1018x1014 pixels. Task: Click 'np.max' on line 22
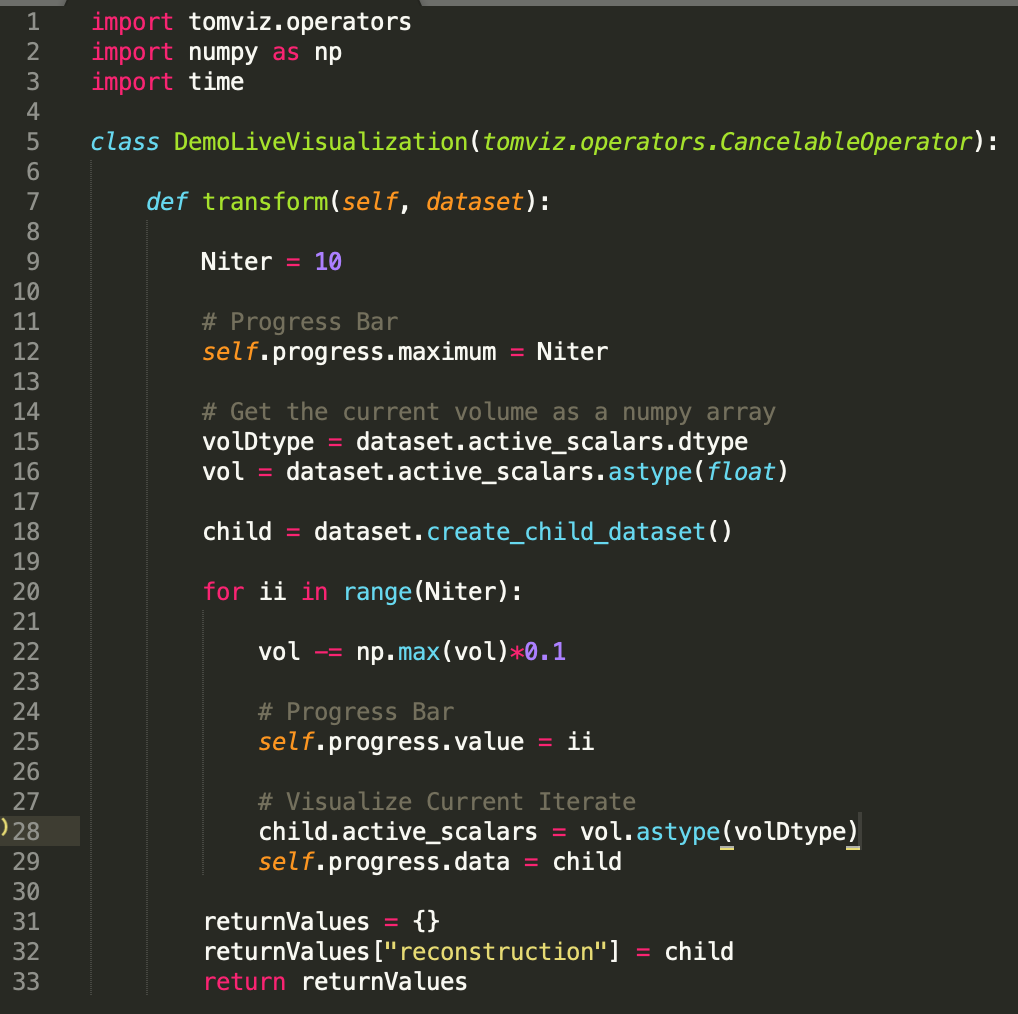(398, 652)
